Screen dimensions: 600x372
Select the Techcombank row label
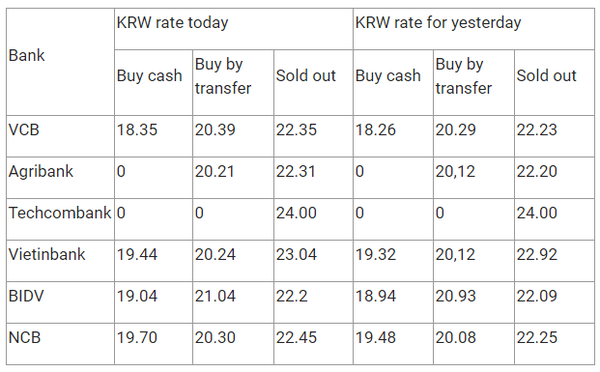click(x=60, y=213)
